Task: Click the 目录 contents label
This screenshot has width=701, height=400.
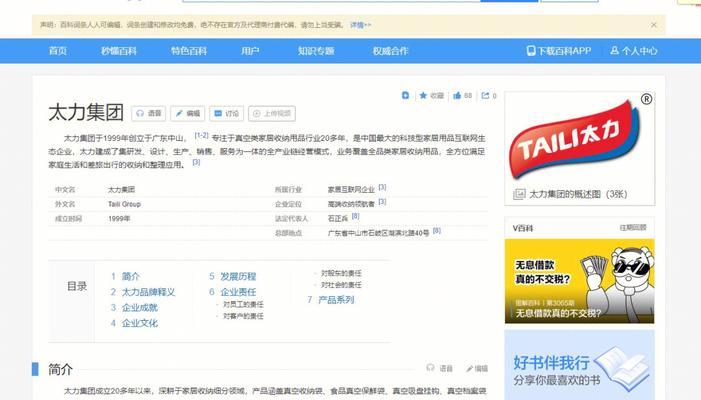Action: click(x=76, y=286)
